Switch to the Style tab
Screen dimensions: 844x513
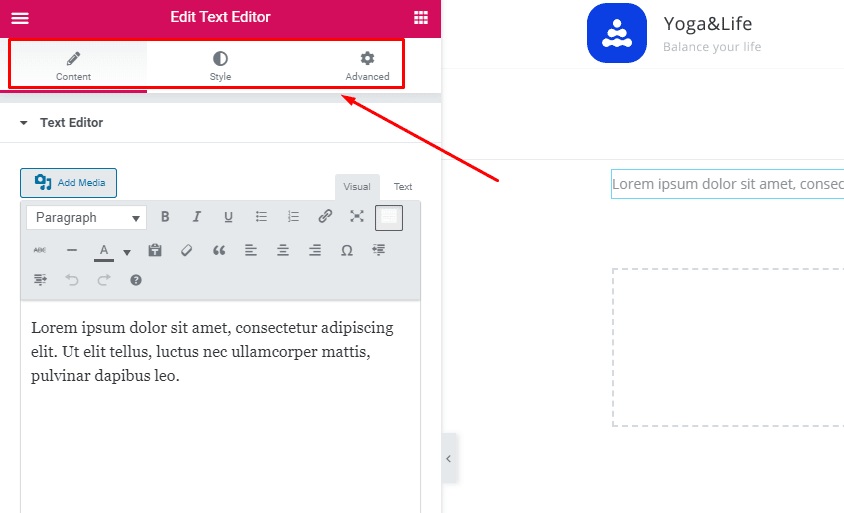coord(220,66)
